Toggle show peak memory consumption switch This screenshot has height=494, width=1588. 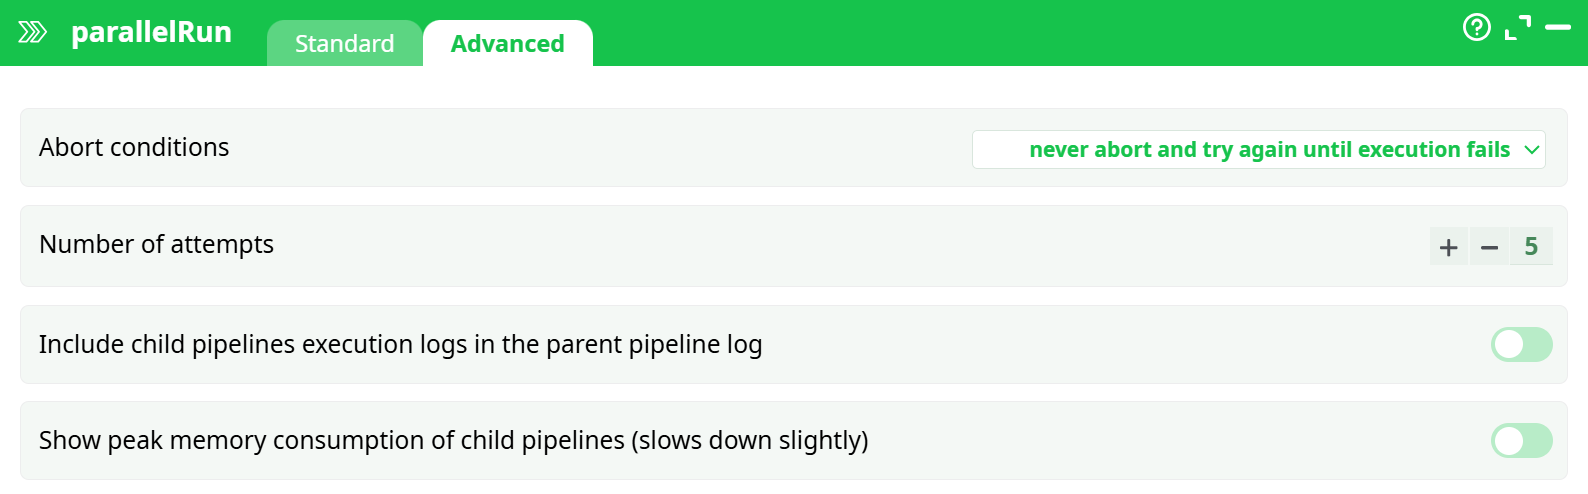pos(1521,440)
